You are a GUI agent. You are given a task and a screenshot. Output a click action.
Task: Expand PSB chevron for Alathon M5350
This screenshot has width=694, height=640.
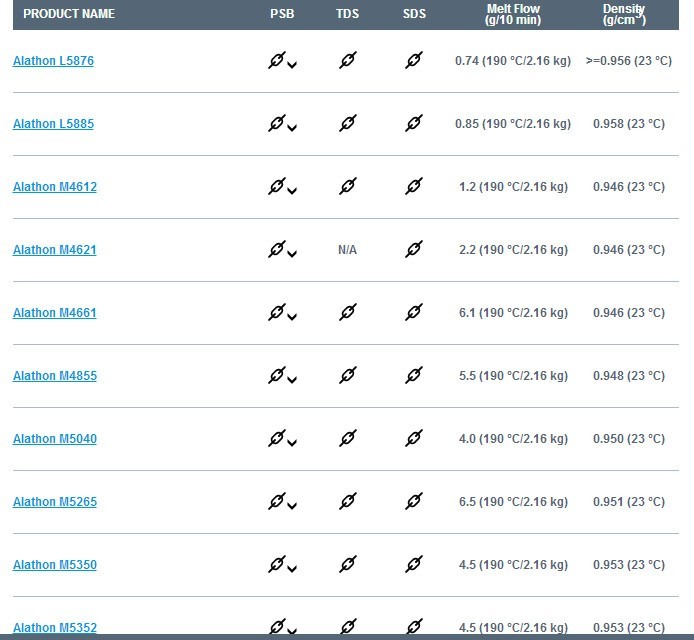pyautogui.click(x=292, y=569)
